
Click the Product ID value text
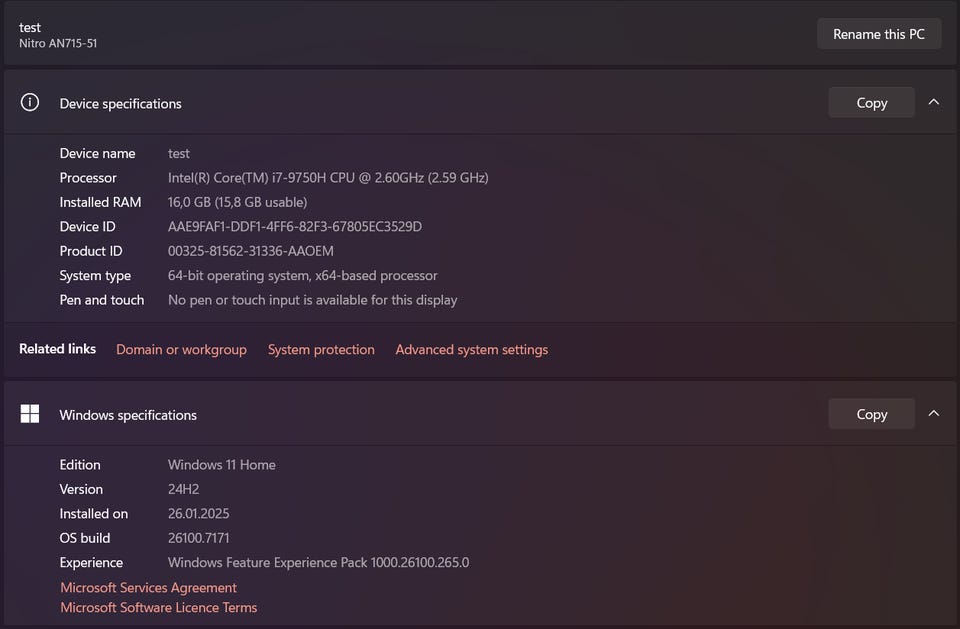click(x=251, y=251)
